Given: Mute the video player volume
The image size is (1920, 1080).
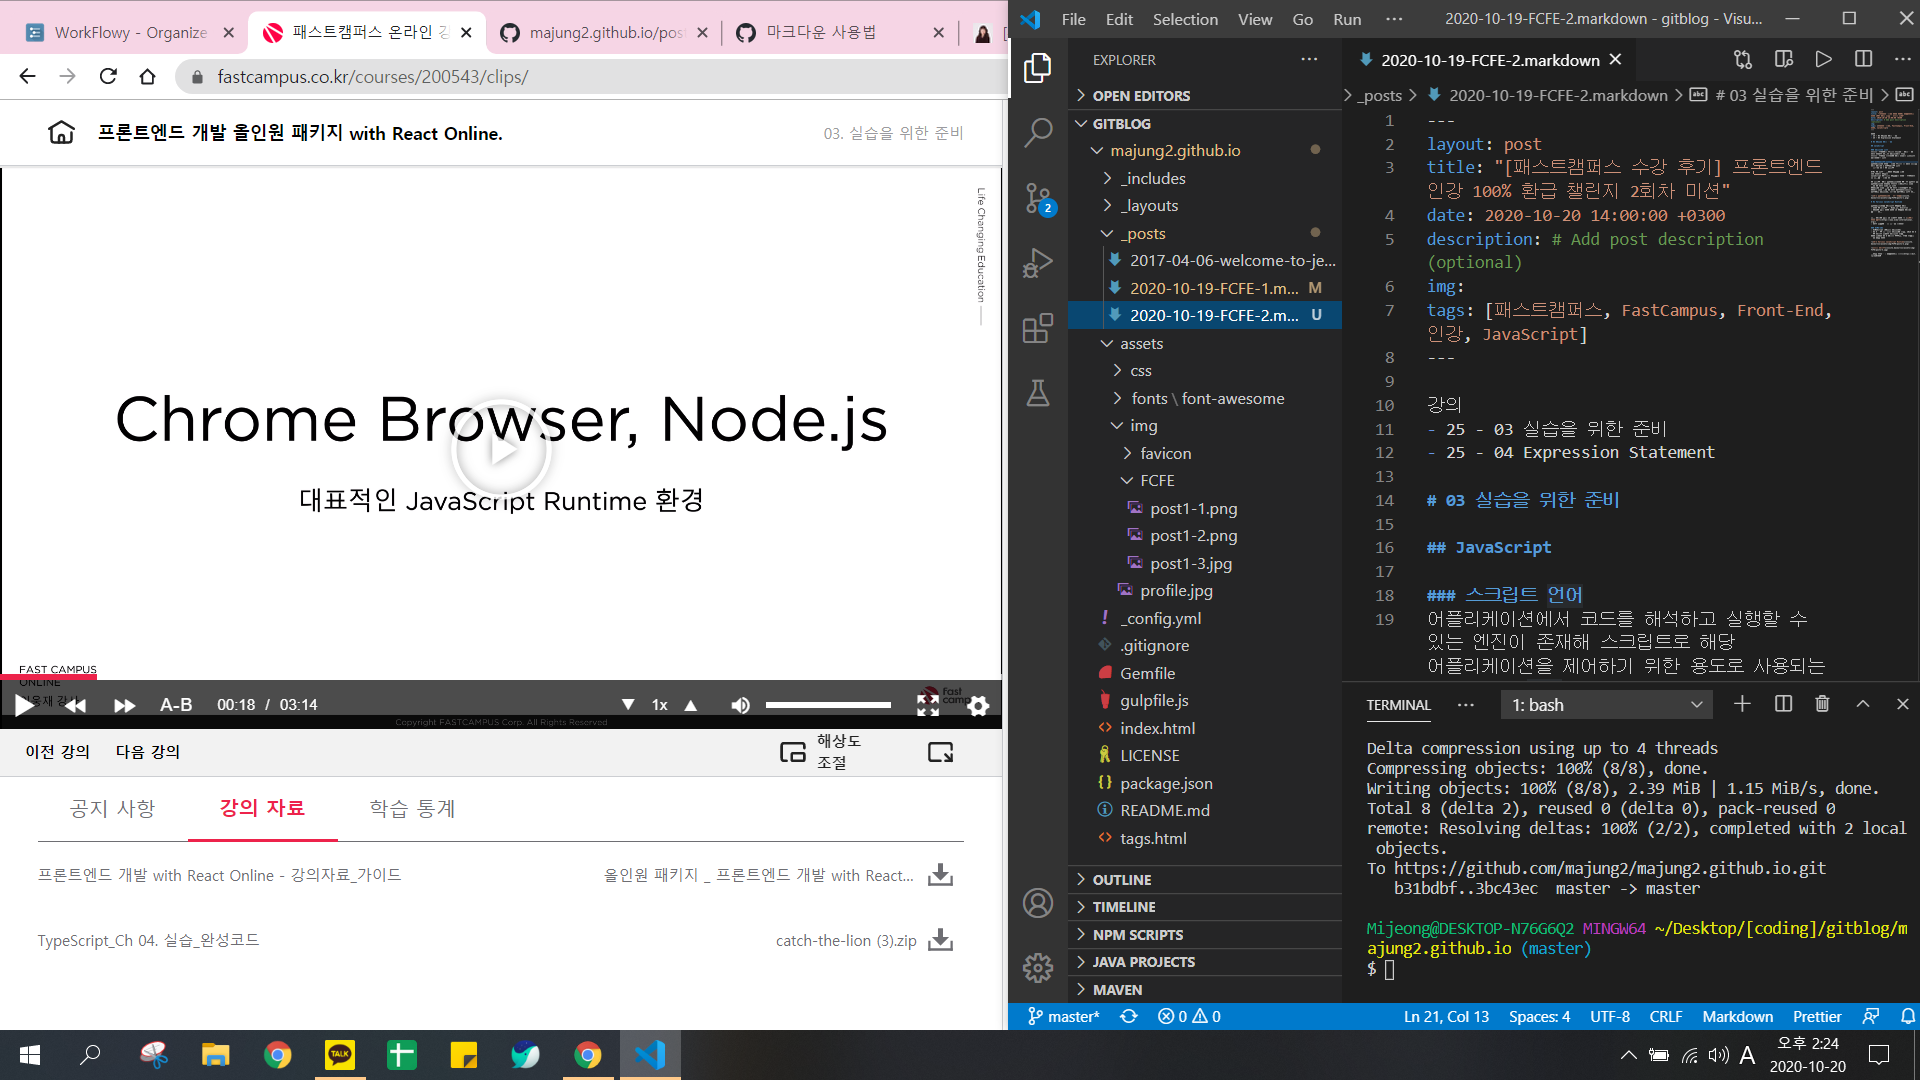Looking at the screenshot, I should pyautogui.click(x=740, y=705).
